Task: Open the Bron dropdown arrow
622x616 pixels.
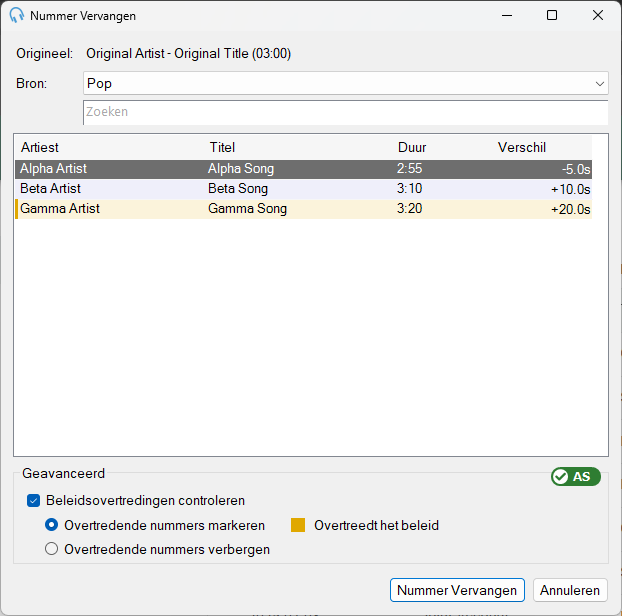Action: pyautogui.click(x=599, y=84)
